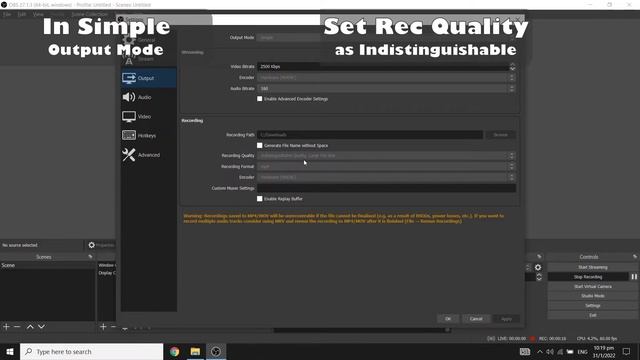
Task: Switch to OBS in the taskbar
Action: tap(216, 351)
